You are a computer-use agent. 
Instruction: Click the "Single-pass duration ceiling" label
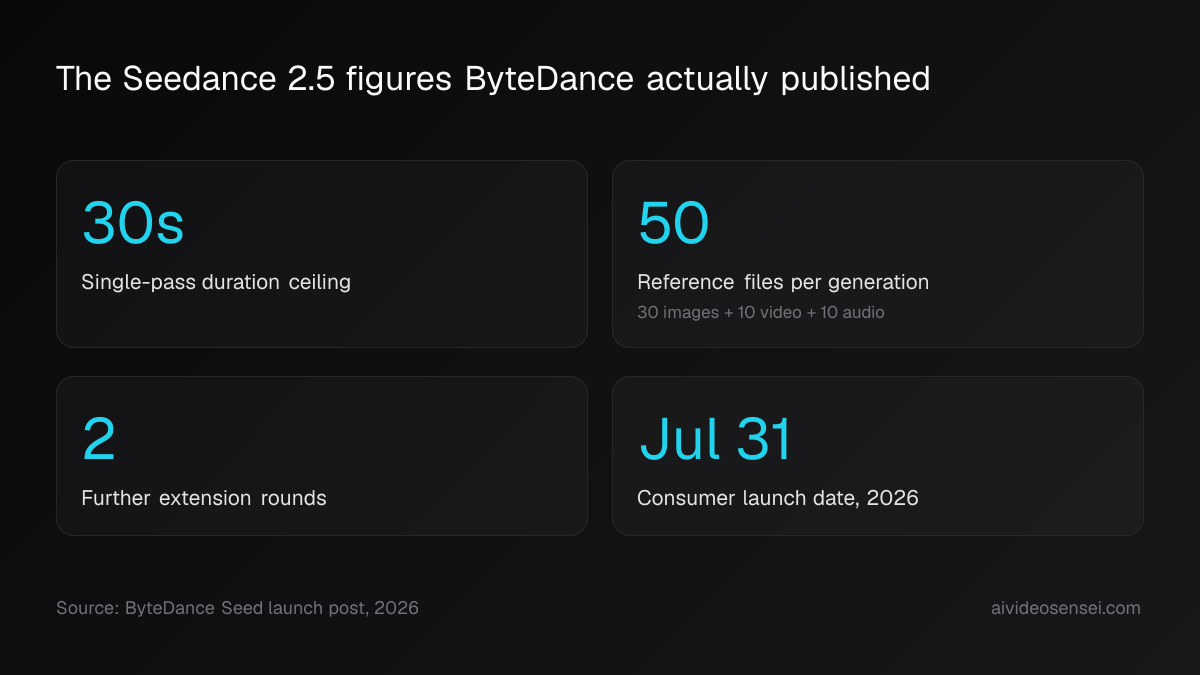tap(216, 282)
